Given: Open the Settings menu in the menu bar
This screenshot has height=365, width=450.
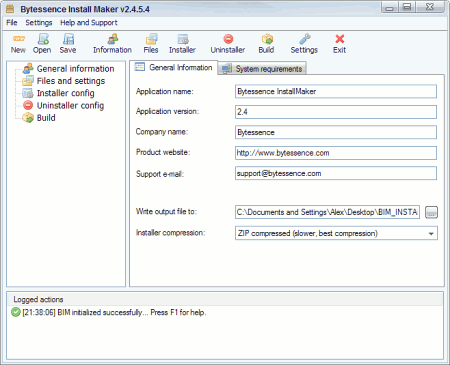Looking at the screenshot, I should [x=39, y=23].
